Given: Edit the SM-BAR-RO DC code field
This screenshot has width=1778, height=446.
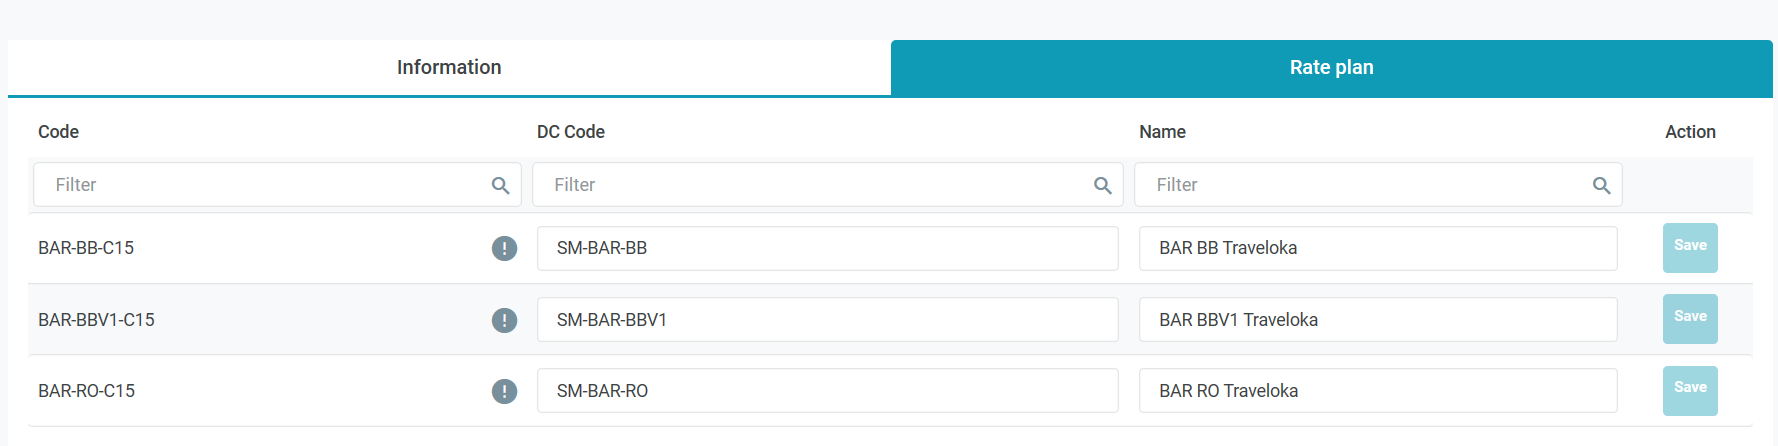Looking at the screenshot, I should click(x=827, y=391).
